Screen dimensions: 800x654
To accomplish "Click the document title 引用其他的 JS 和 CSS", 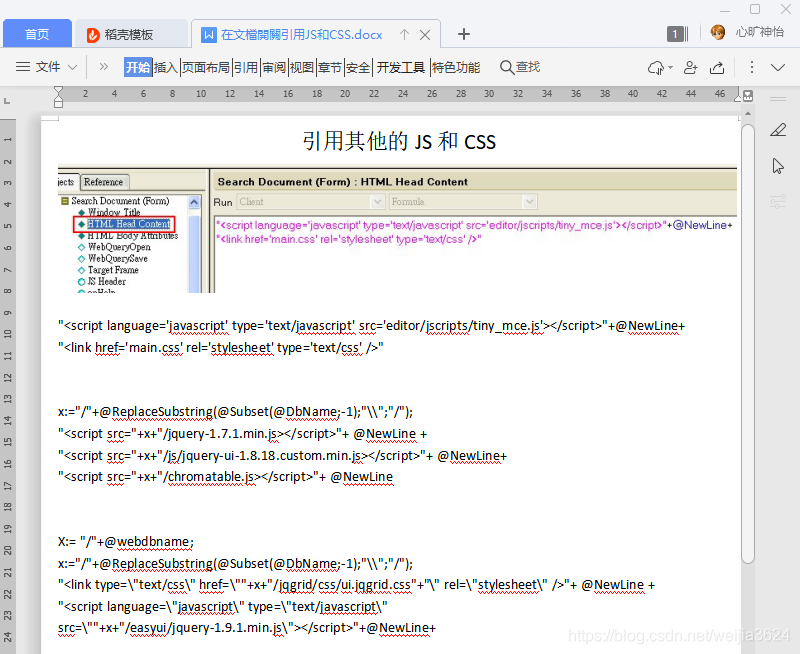I will click(399, 141).
